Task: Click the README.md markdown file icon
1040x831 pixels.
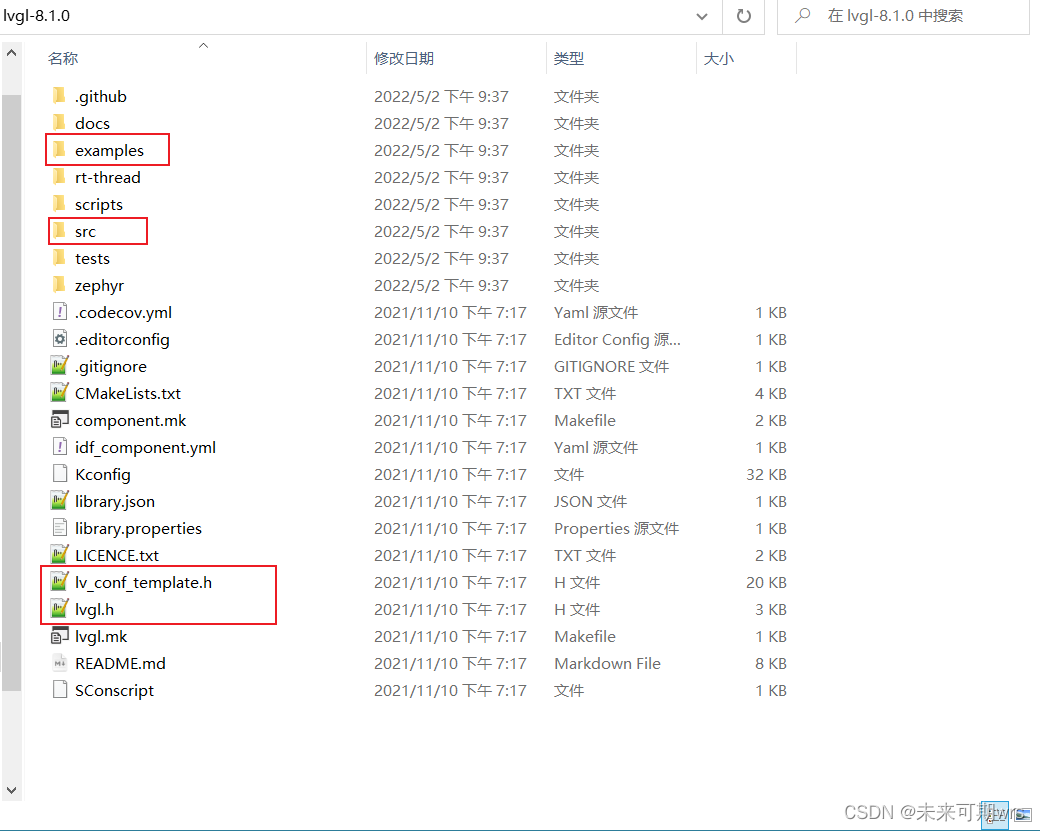Action: 60,663
